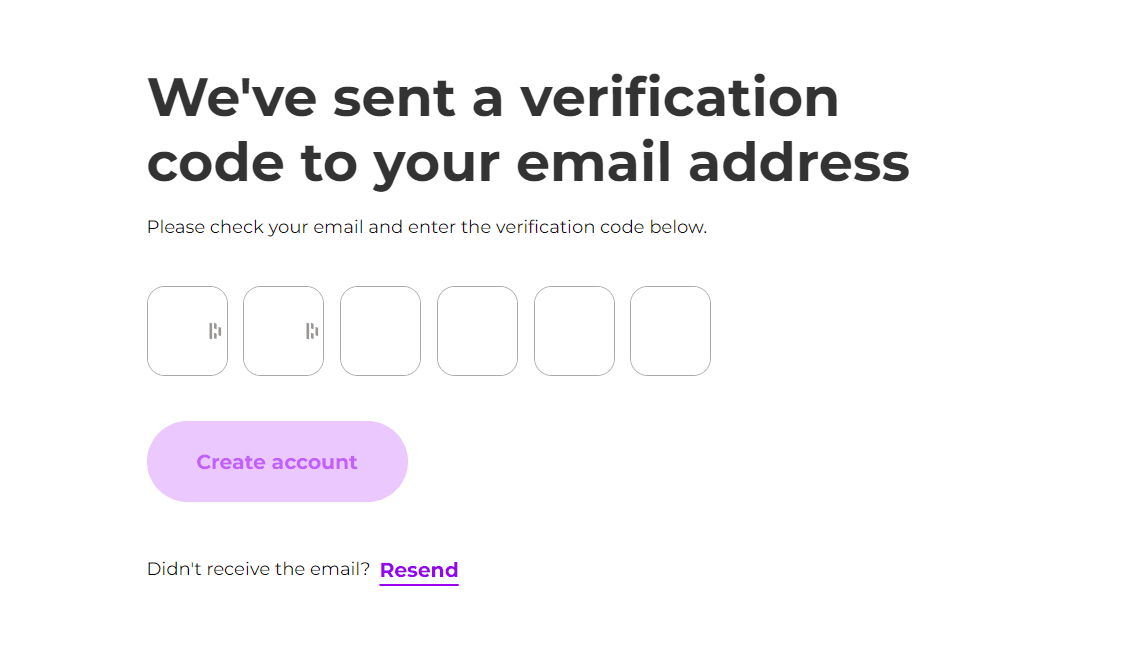Focus the fifth verification code box
1136x660 pixels.
click(574, 330)
